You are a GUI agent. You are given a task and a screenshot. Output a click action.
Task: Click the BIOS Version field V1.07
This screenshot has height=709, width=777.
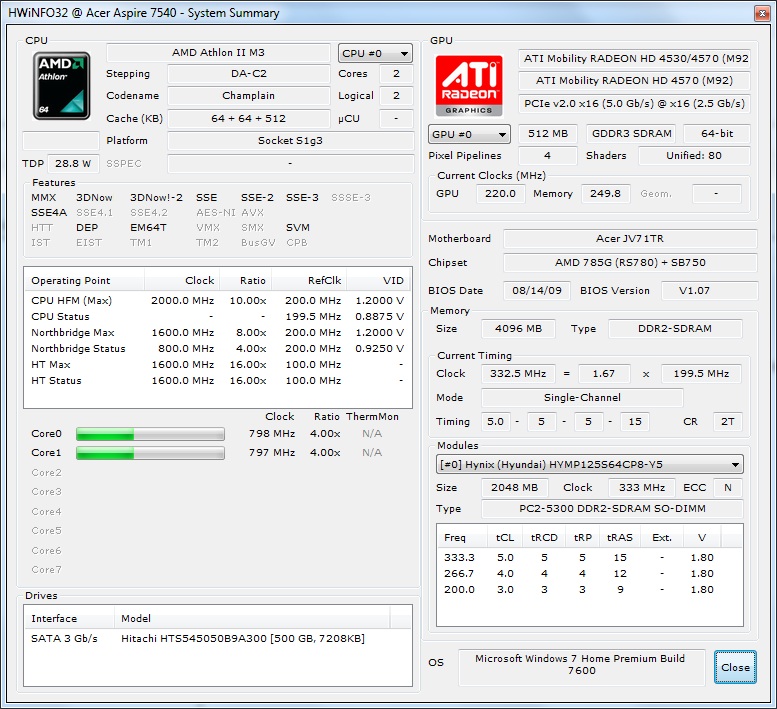tap(709, 291)
